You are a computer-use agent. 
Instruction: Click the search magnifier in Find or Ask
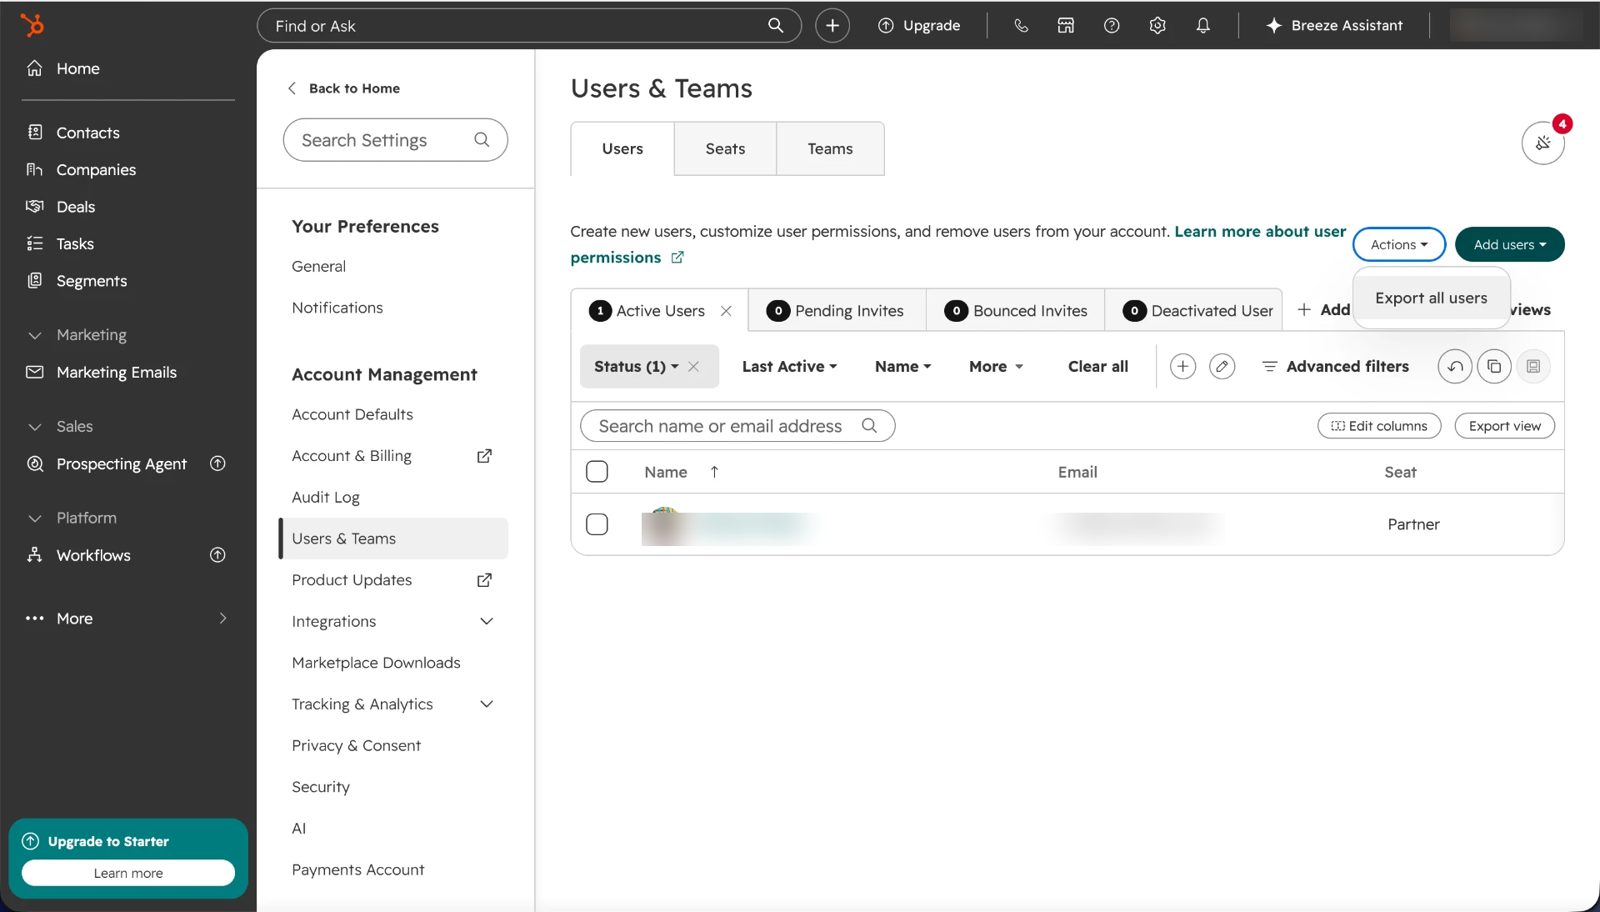pyautogui.click(x=775, y=25)
